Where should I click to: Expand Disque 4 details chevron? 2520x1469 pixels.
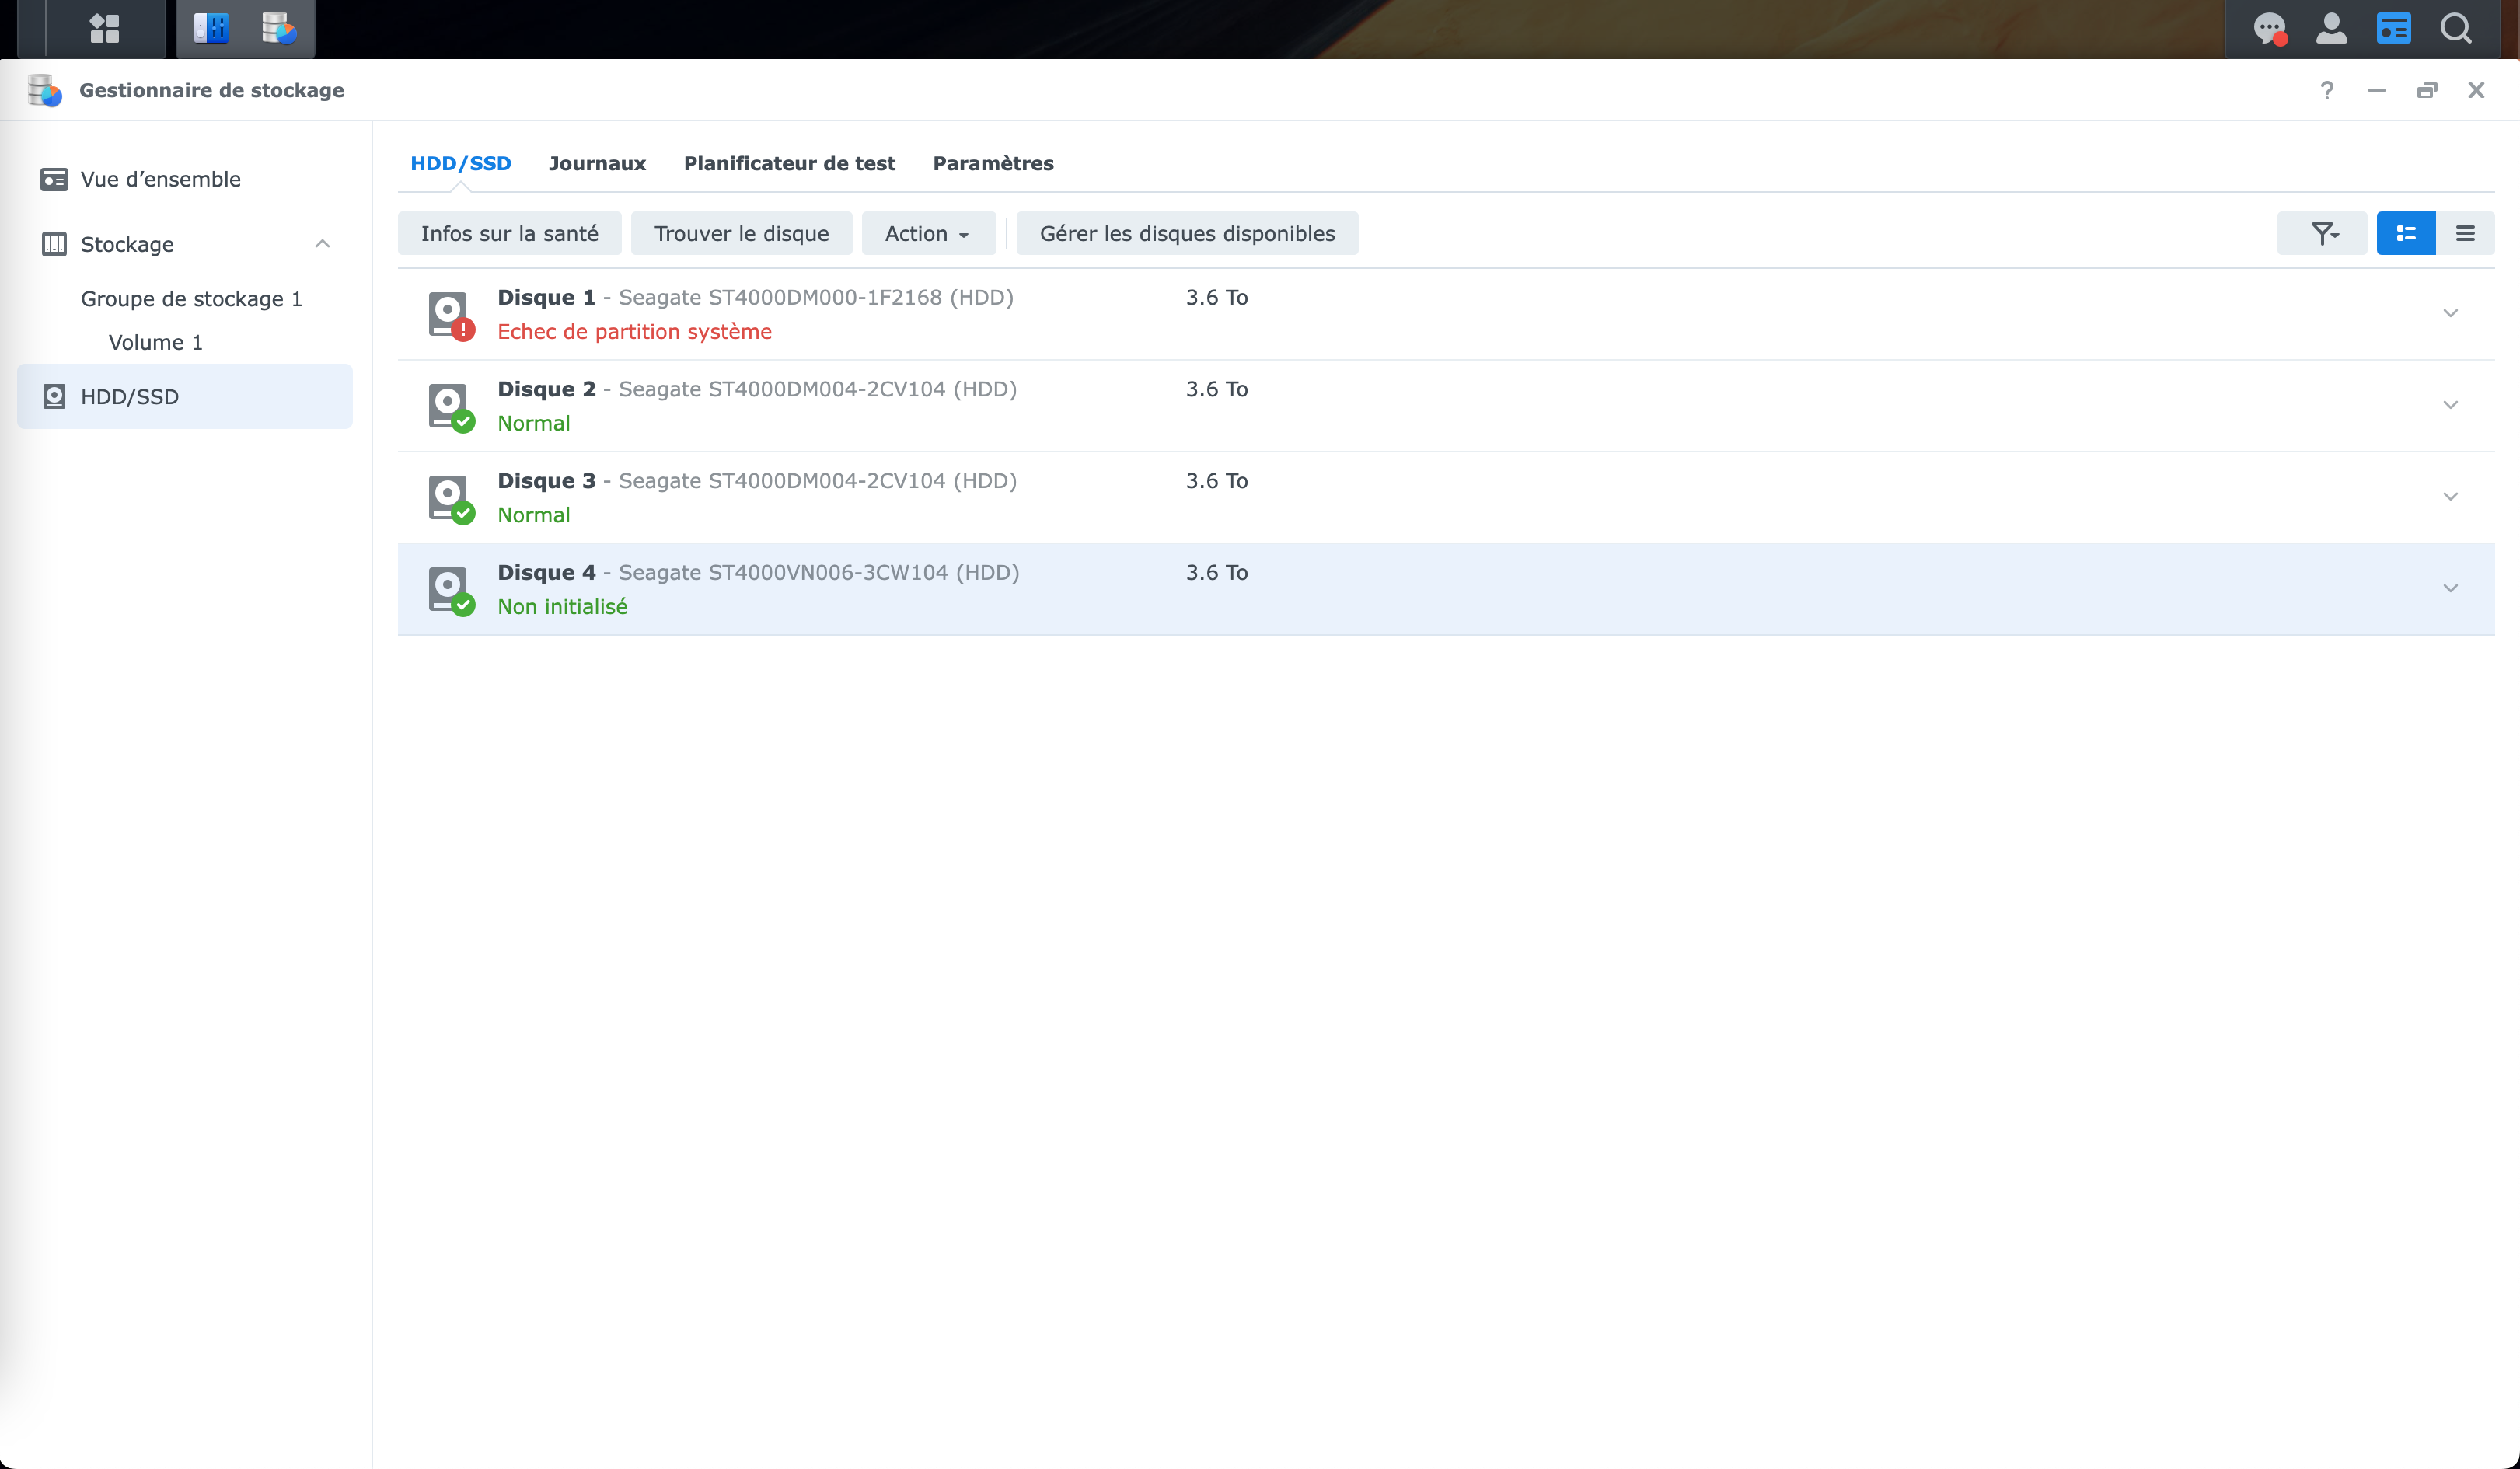pyautogui.click(x=2450, y=588)
